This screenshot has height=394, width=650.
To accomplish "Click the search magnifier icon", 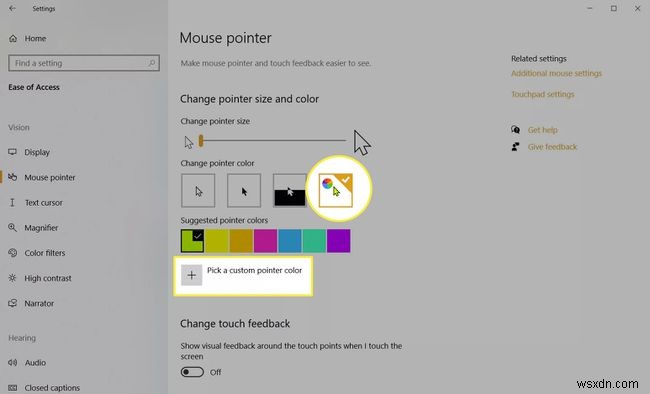I will 151,63.
